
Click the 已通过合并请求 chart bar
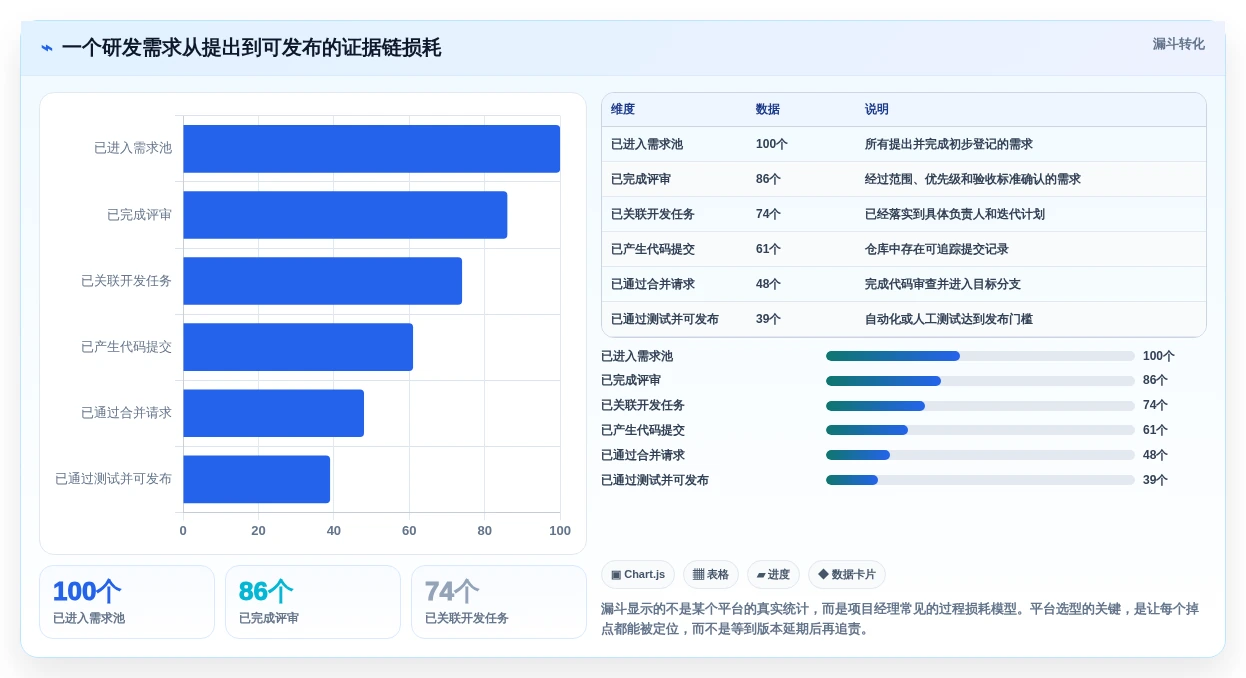pyautogui.click(x=273, y=413)
